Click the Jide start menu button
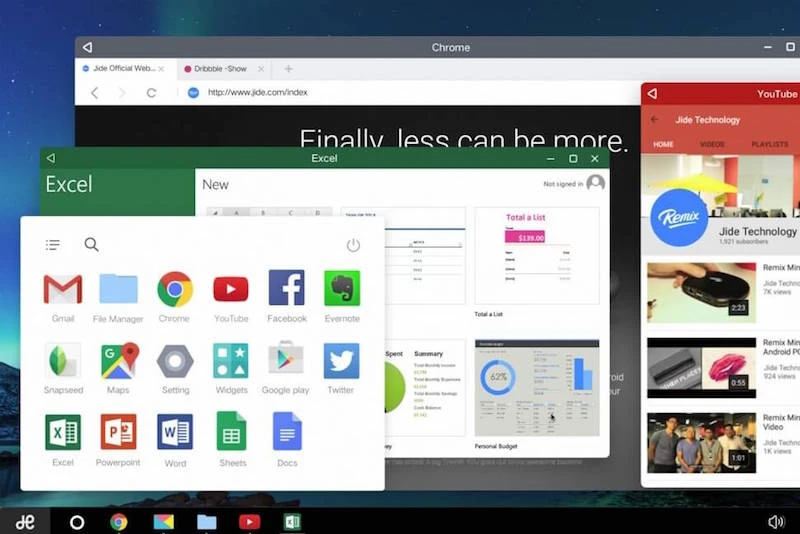Image resolution: width=800 pixels, height=534 pixels. click(x=25, y=522)
